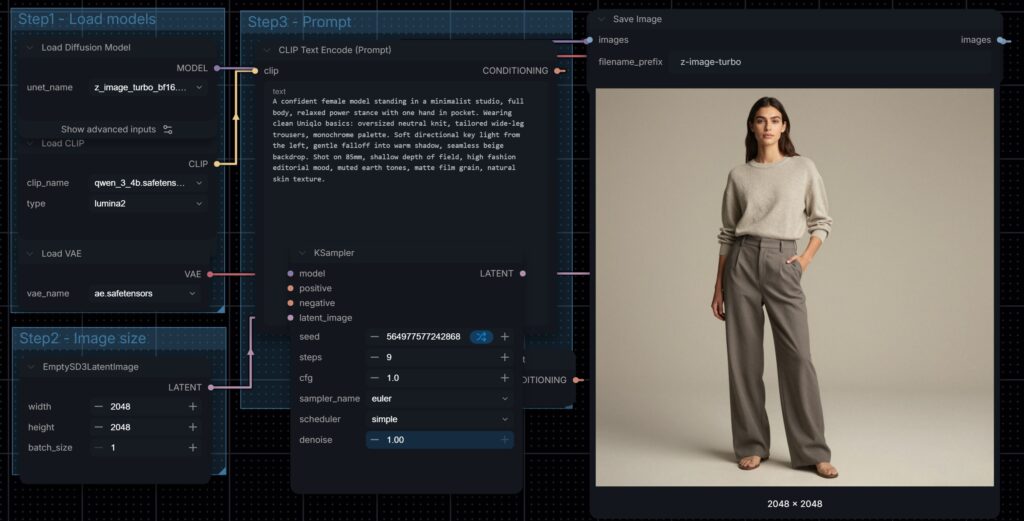This screenshot has width=1024, height=521.
Task: Collapse the CLIP Text Encode (Prompt) node
Action: click(267, 50)
